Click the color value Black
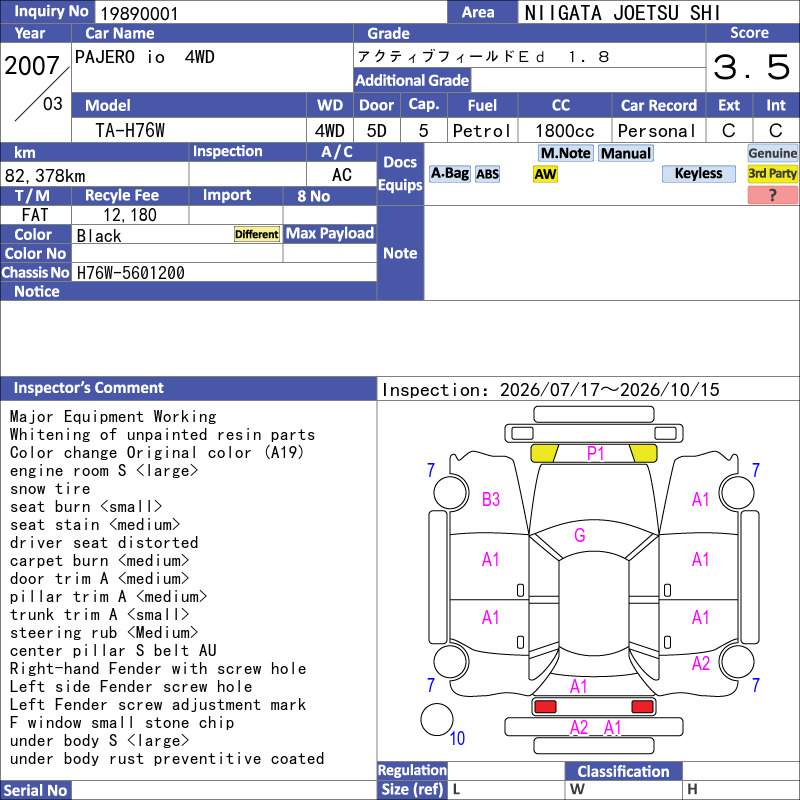Screen dimensions: 800x800 (x=99, y=236)
